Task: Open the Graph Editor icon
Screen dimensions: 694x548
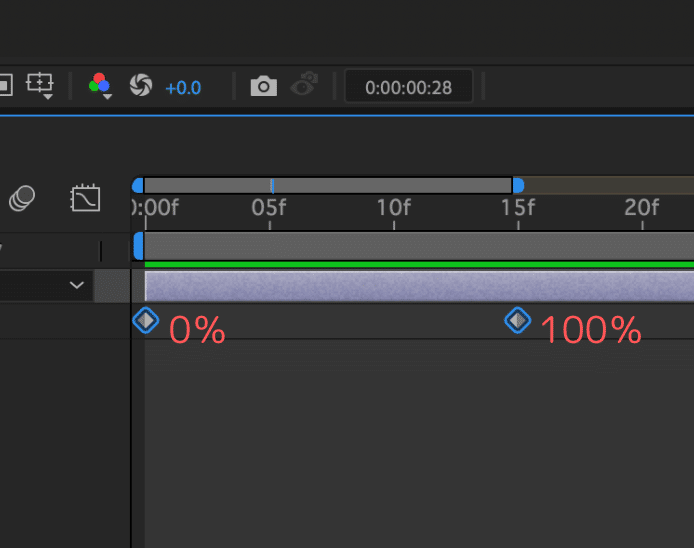Action: click(85, 198)
